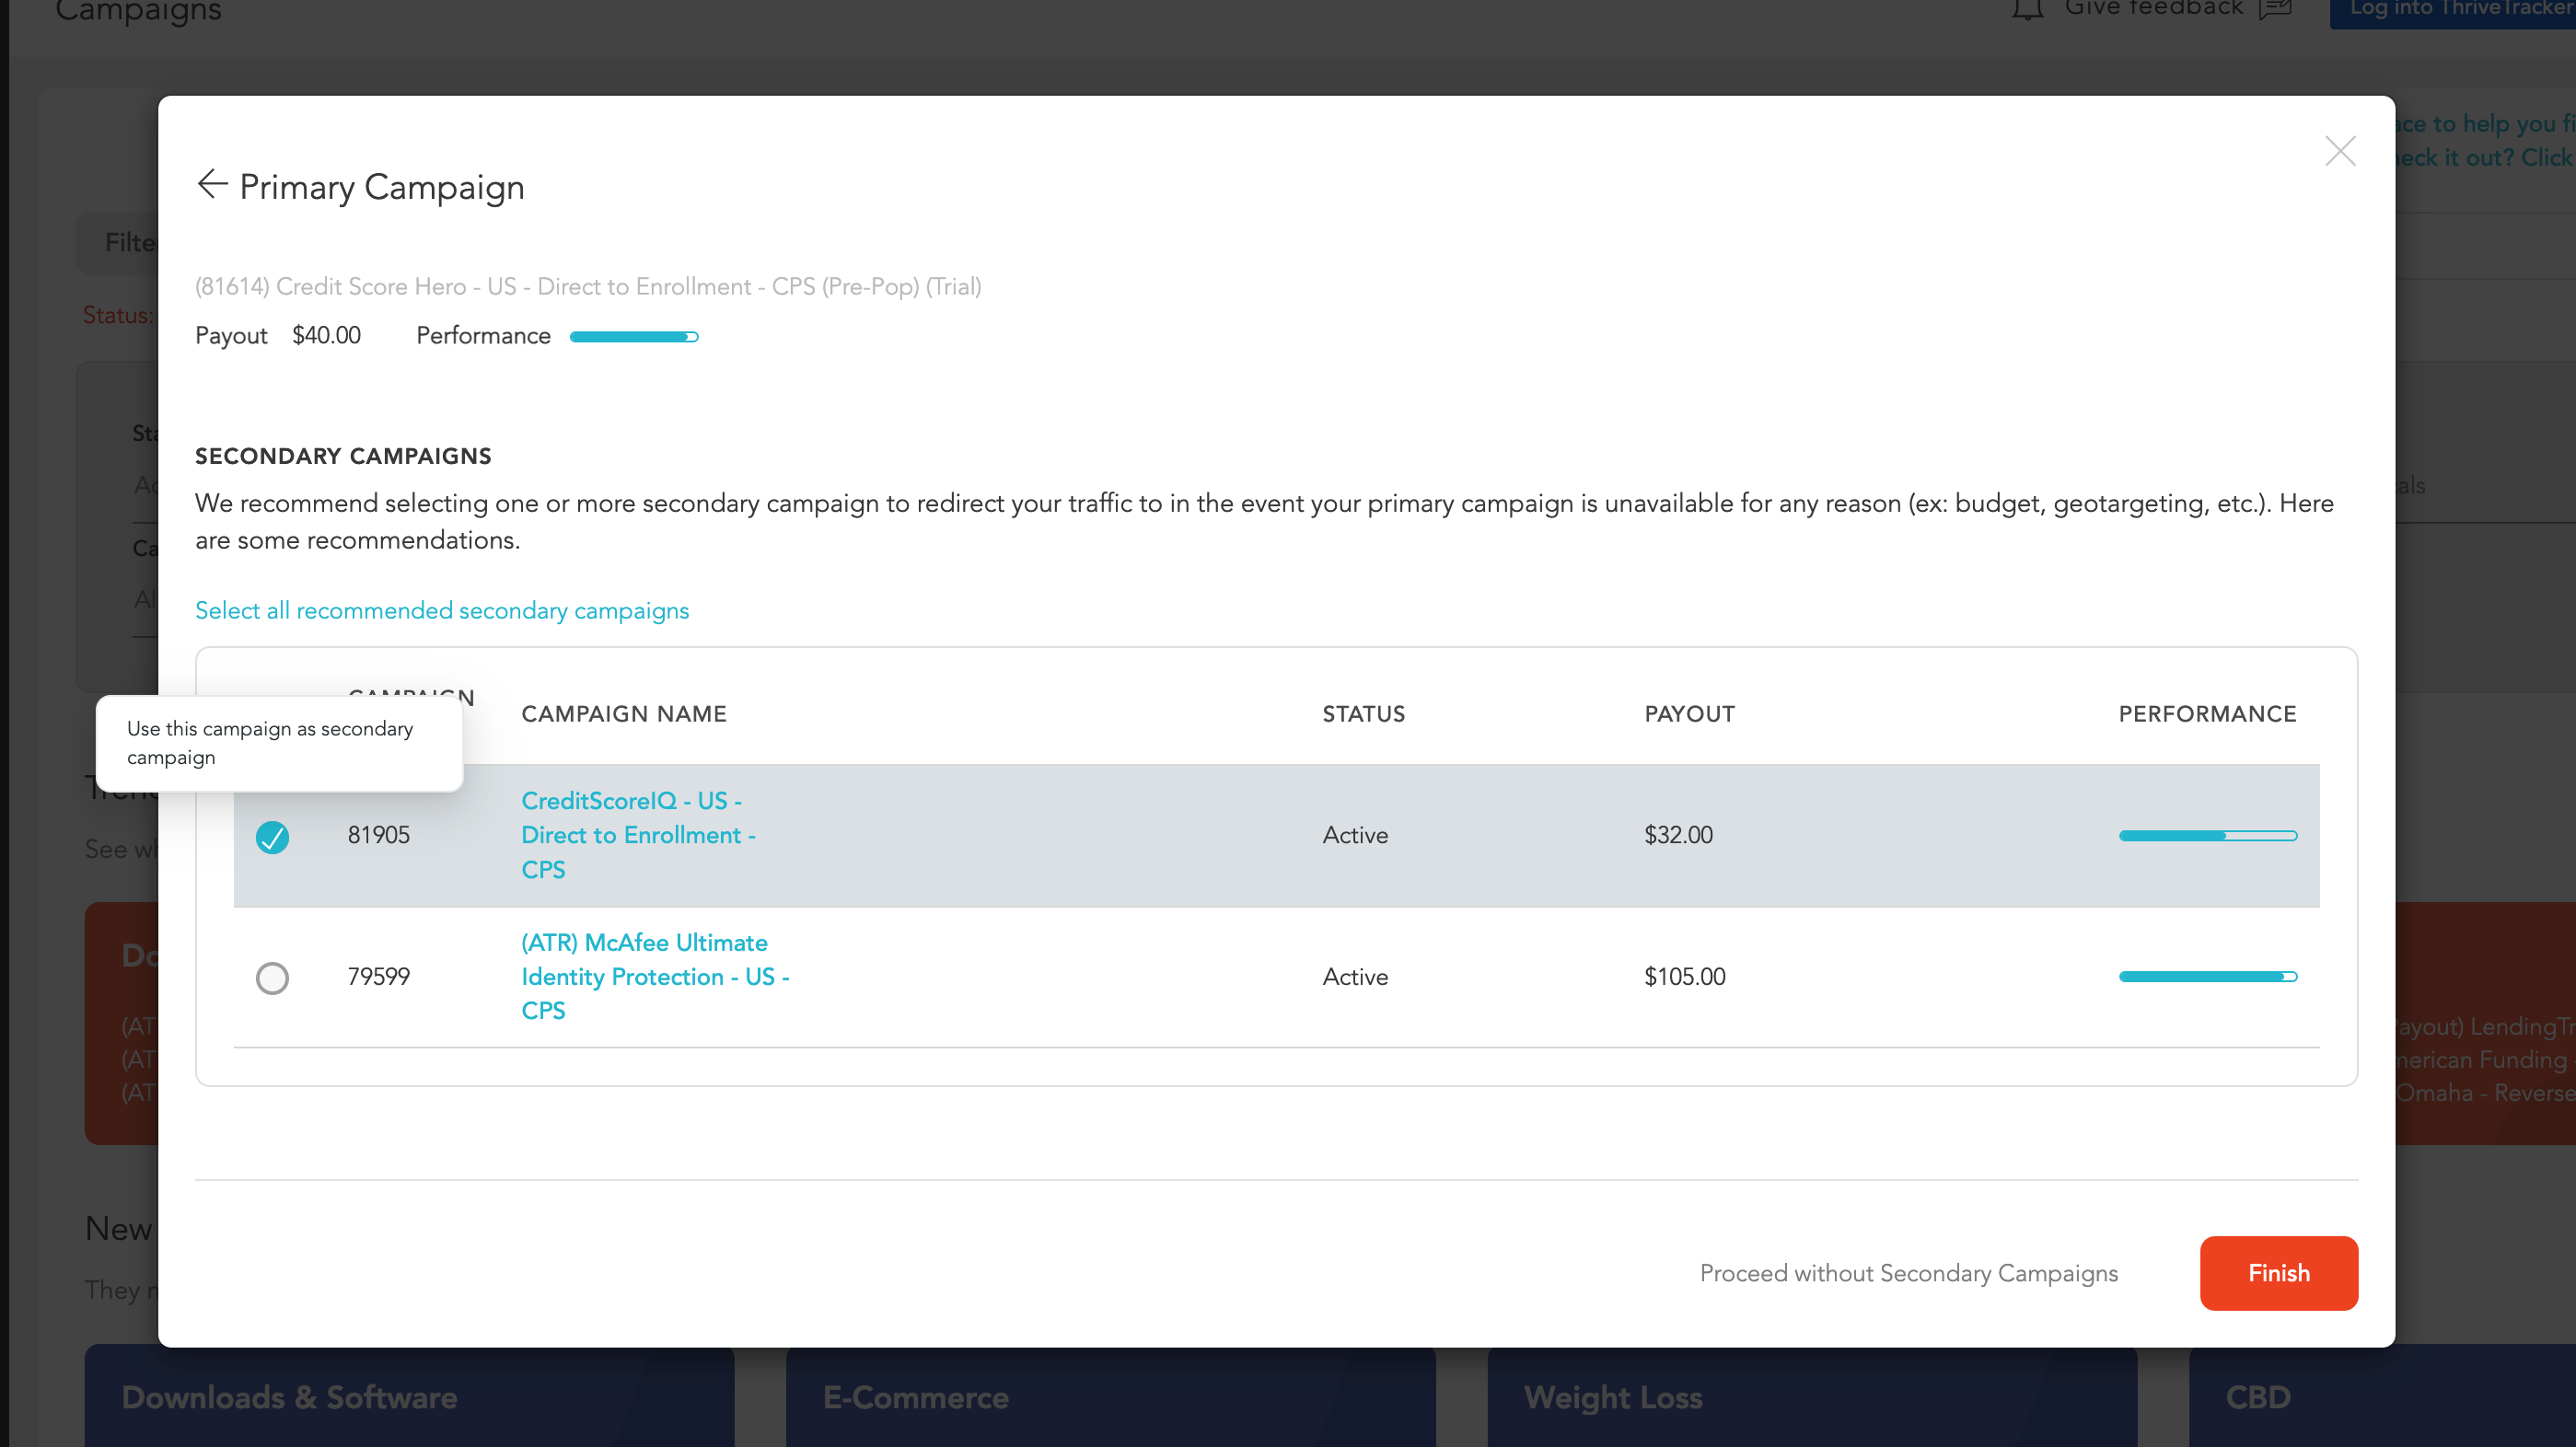
Task: Click the PAYOUT column header
Action: point(1689,714)
